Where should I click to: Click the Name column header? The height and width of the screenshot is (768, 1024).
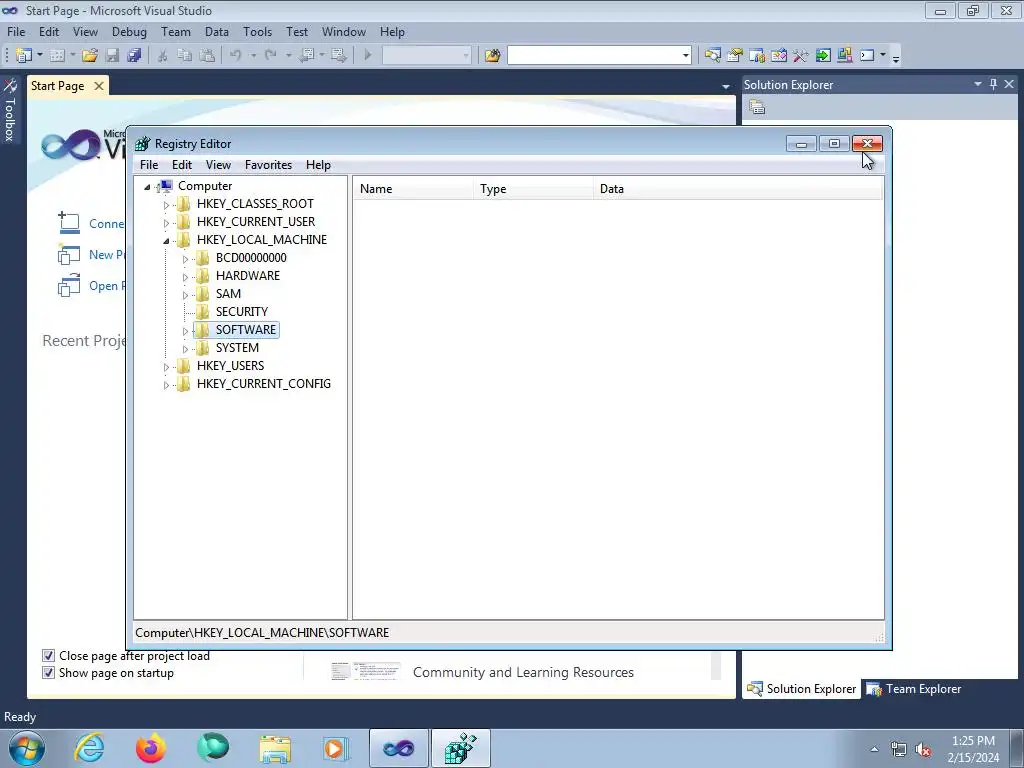pos(413,189)
